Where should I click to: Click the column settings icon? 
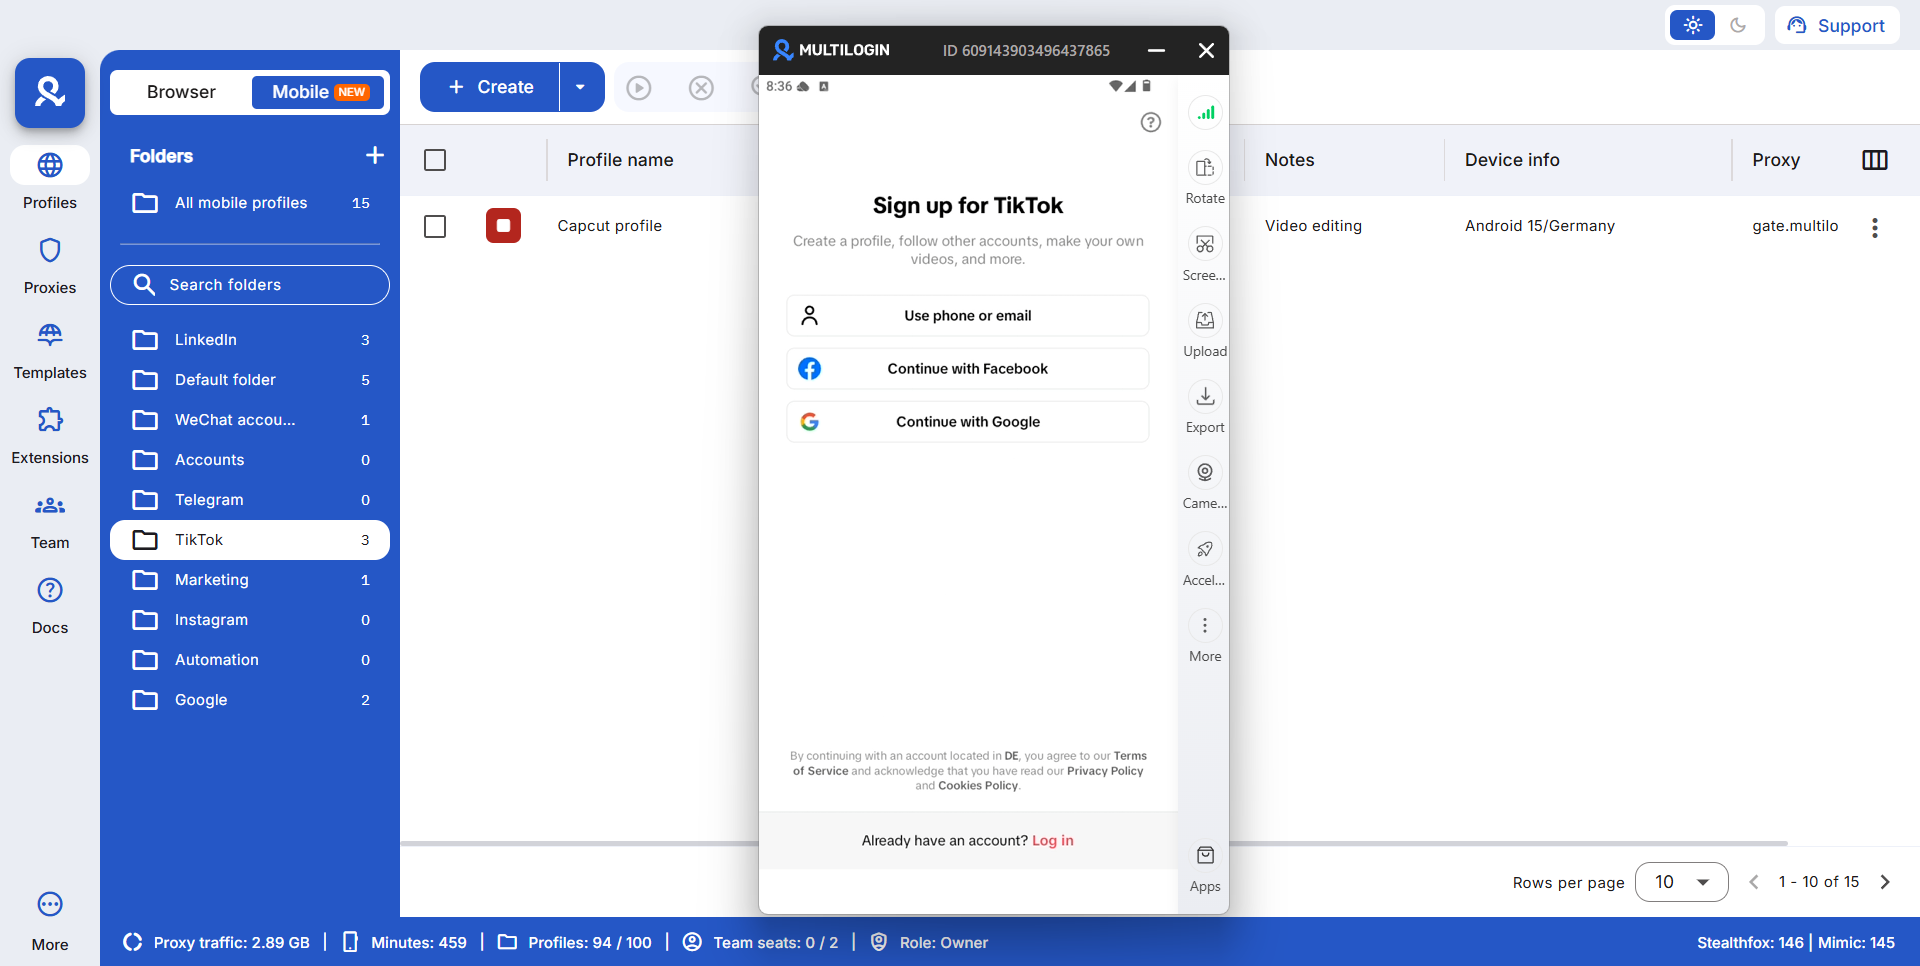[x=1874, y=160]
